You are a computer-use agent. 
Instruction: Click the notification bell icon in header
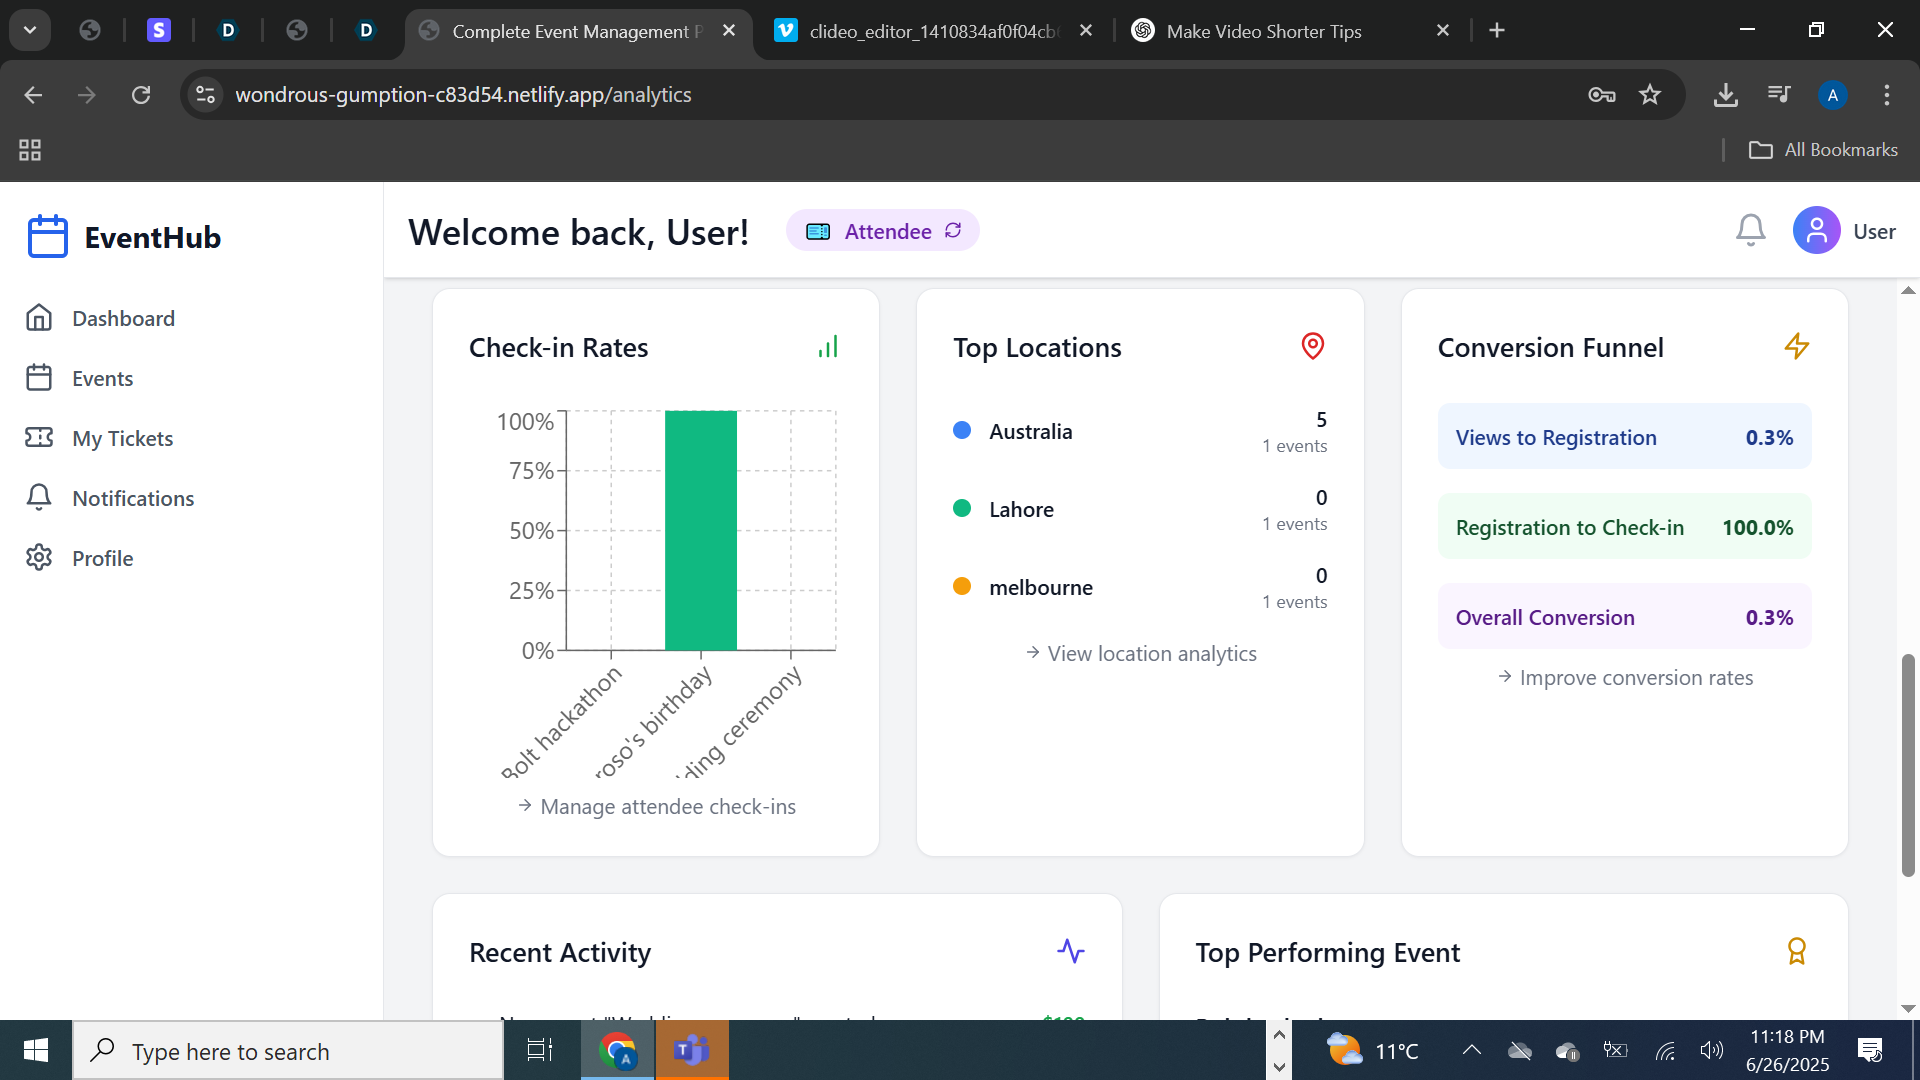click(x=1750, y=231)
